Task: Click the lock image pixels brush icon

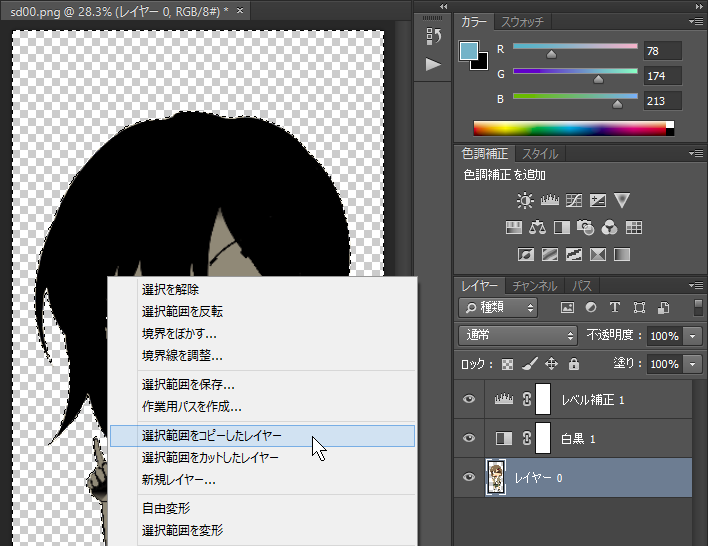Action: 531,365
